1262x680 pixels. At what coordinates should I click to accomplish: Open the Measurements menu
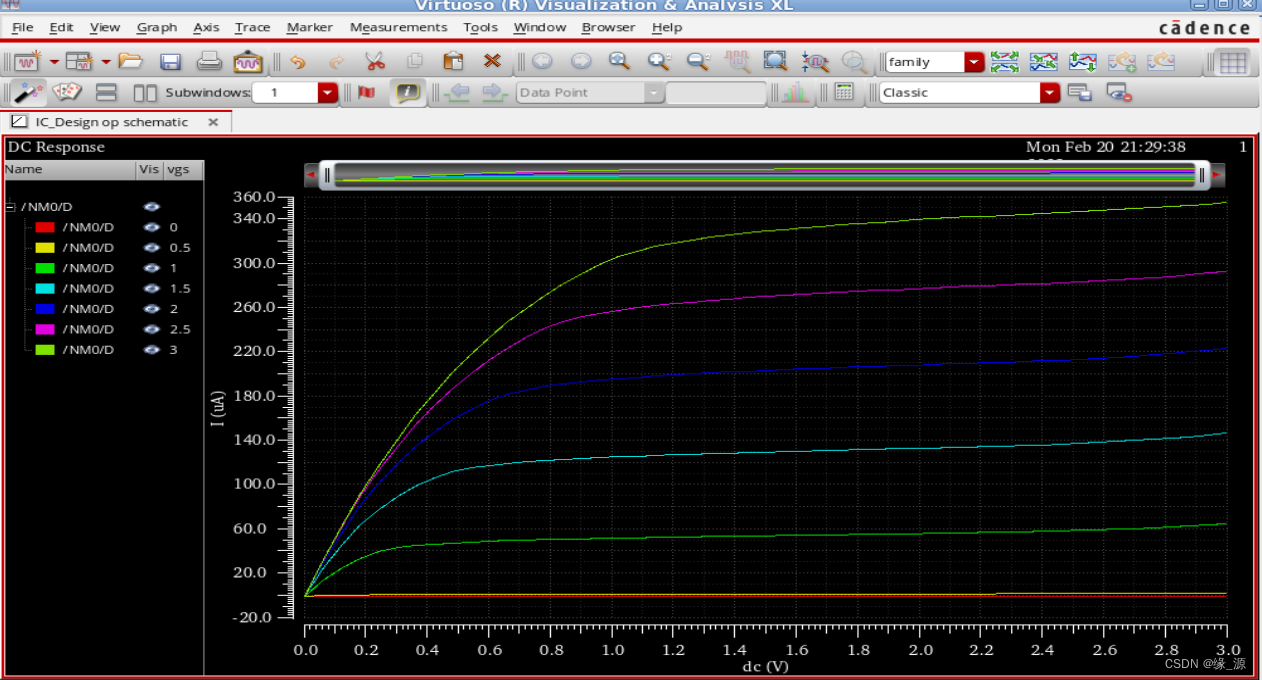(399, 27)
